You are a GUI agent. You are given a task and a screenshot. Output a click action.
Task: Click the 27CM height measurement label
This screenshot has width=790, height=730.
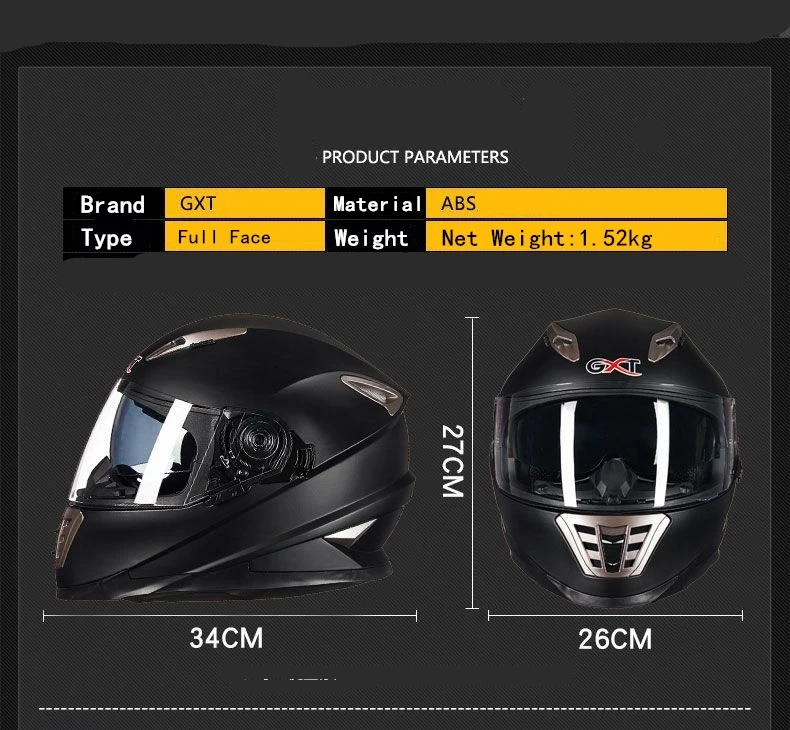tap(452, 461)
